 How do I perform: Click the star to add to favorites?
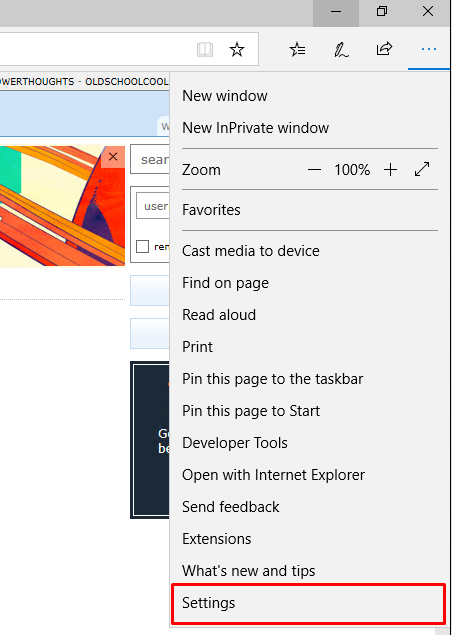(x=237, y=49)
